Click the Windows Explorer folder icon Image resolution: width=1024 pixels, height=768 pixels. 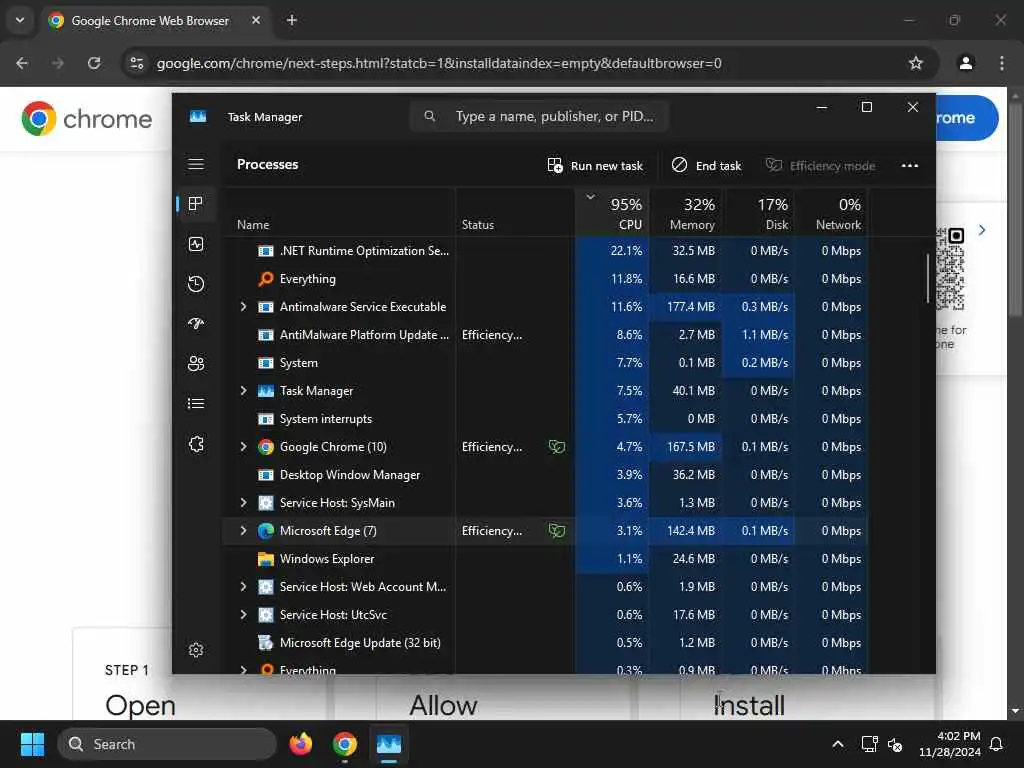[x=266, y=559]
